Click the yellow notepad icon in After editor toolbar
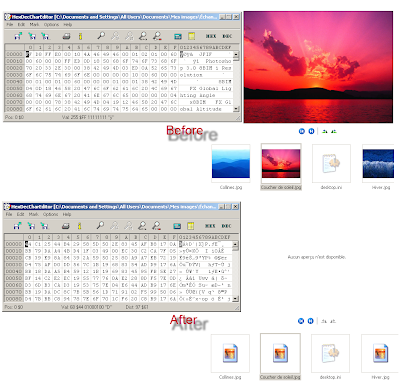 (x=191, y=226)
